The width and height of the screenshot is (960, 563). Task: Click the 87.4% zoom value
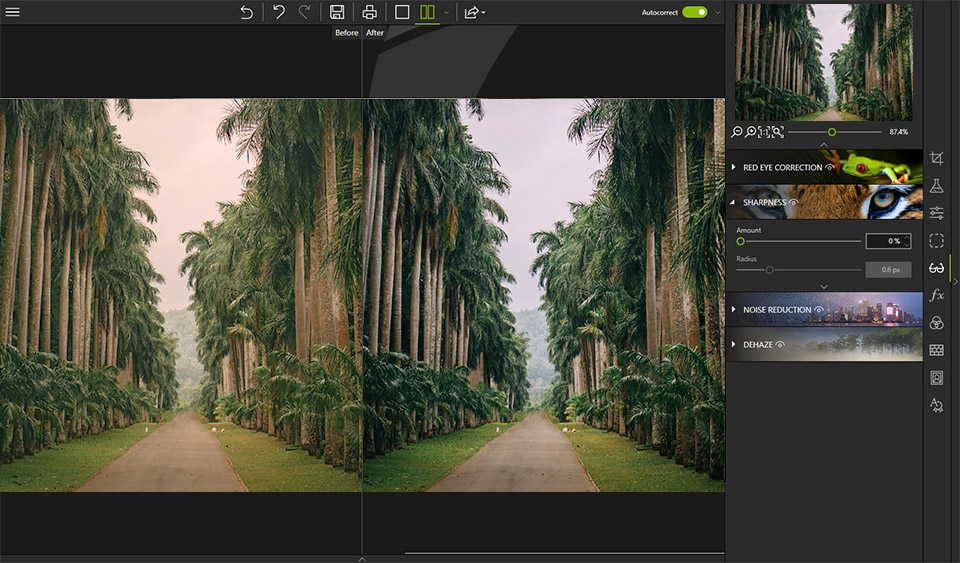point(898,132)
